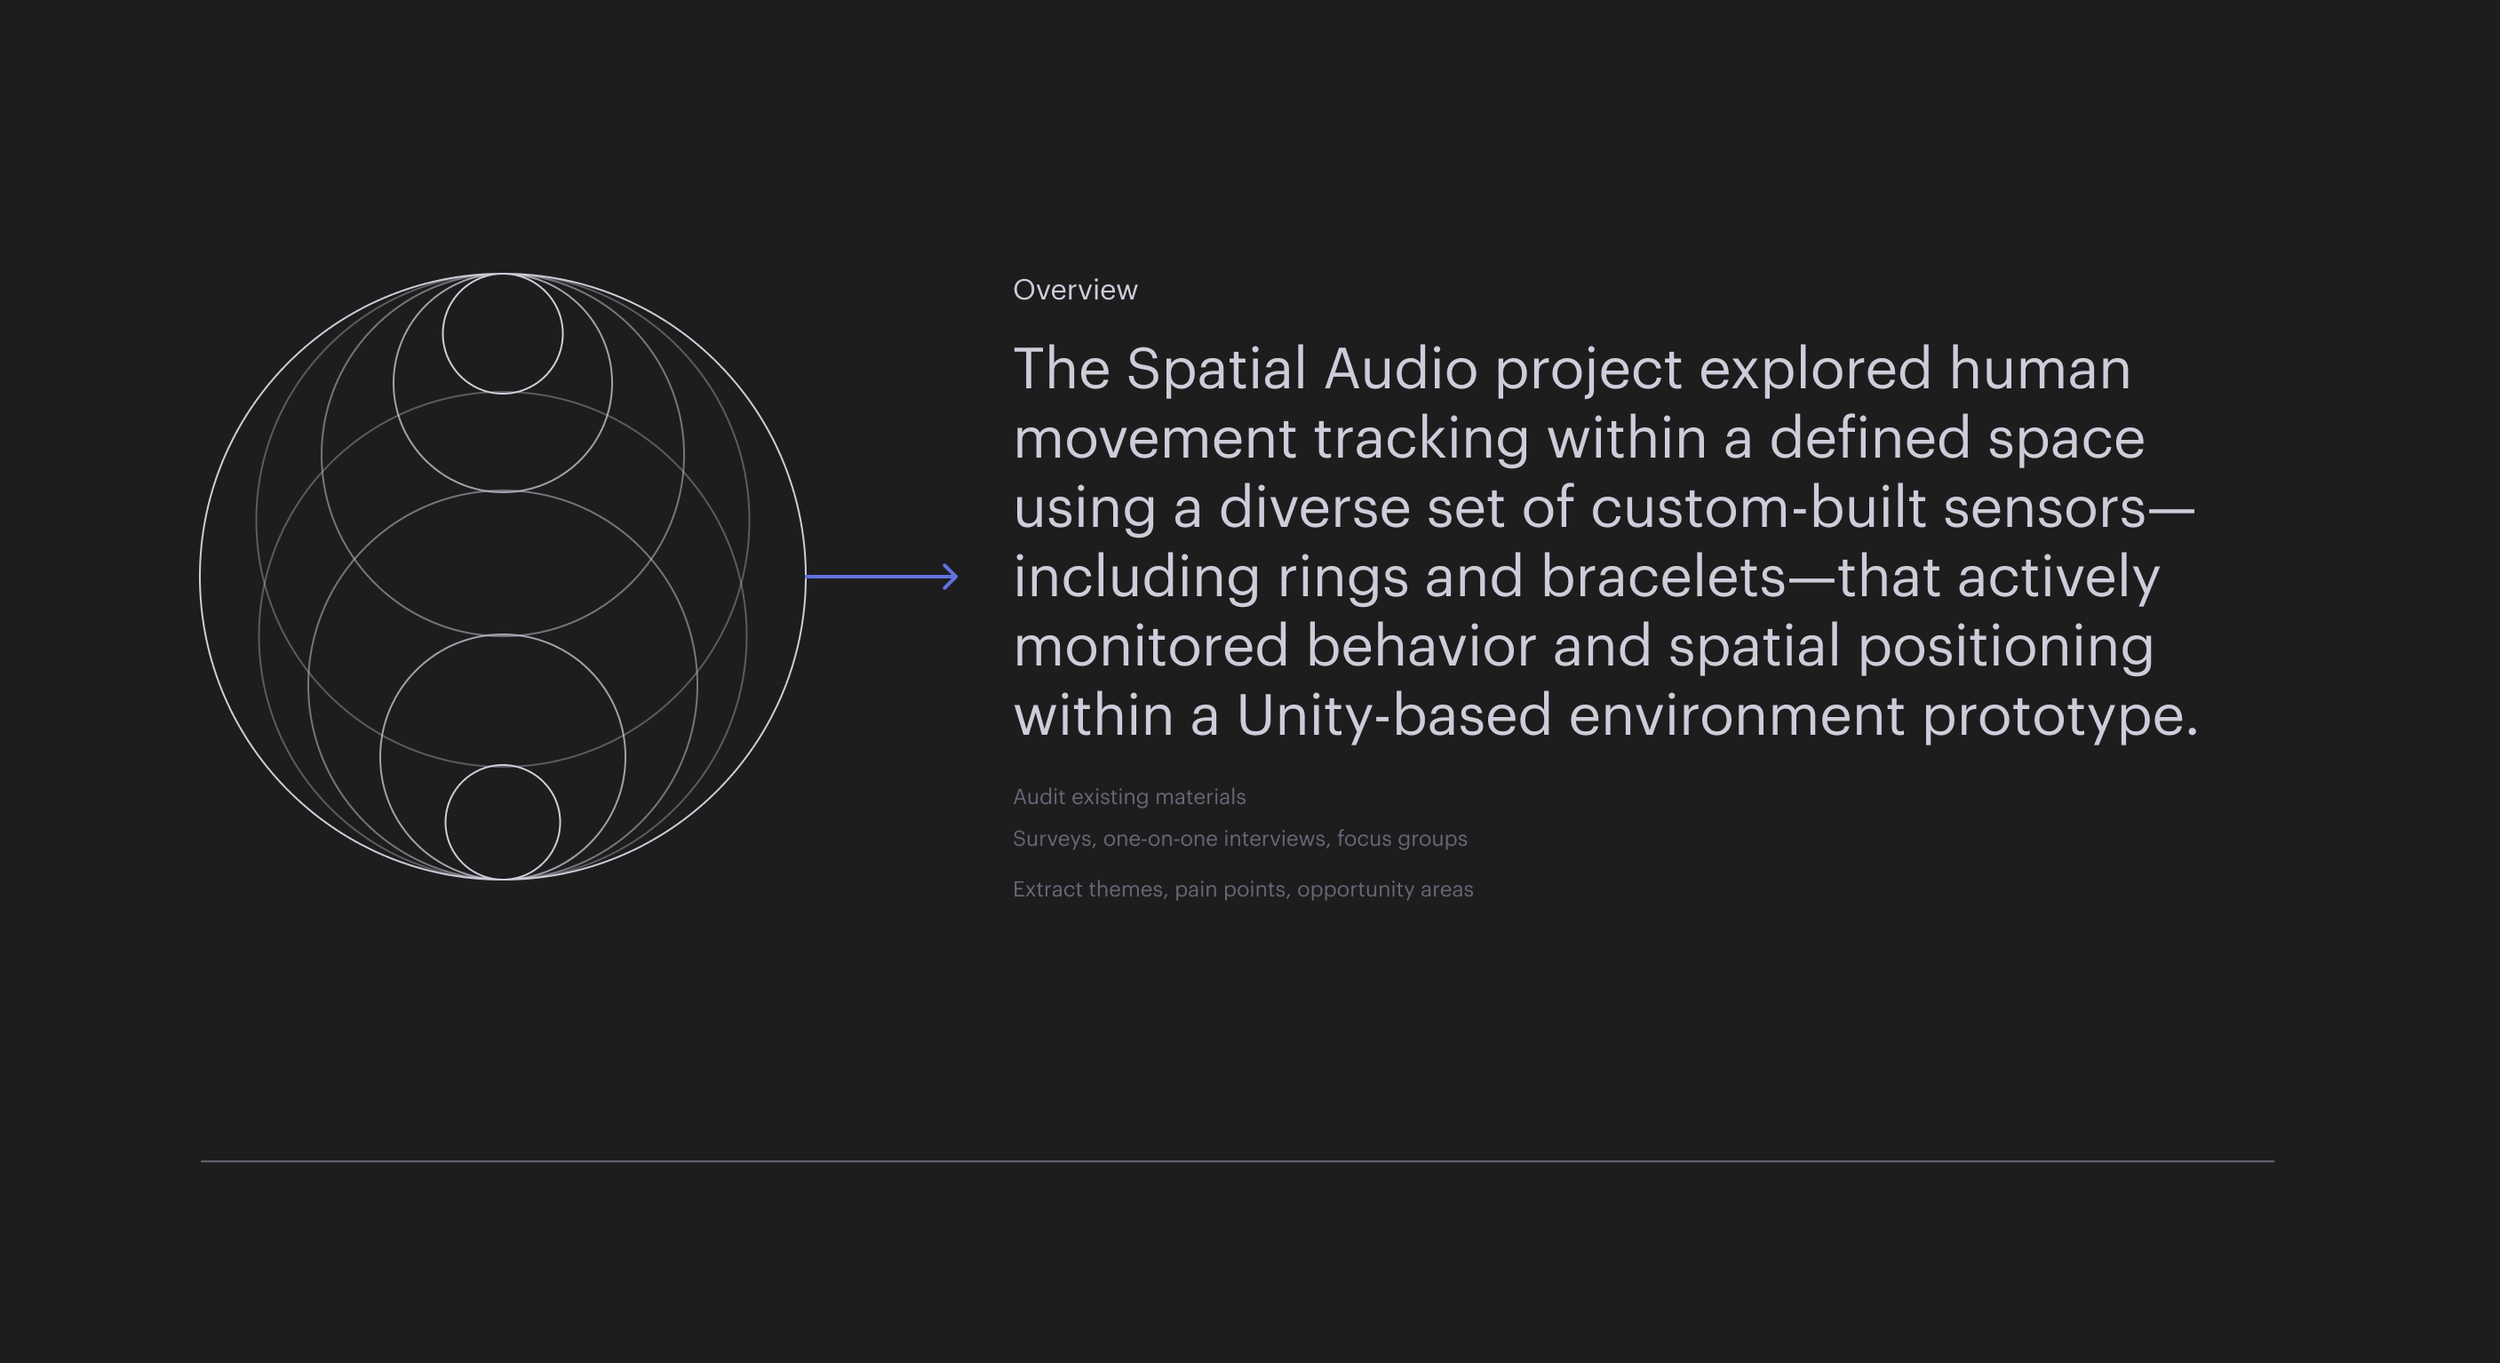The image size is (2500, 1363).
Task: Click the leftmost edge of the outer circle
Action: point(200,577)
